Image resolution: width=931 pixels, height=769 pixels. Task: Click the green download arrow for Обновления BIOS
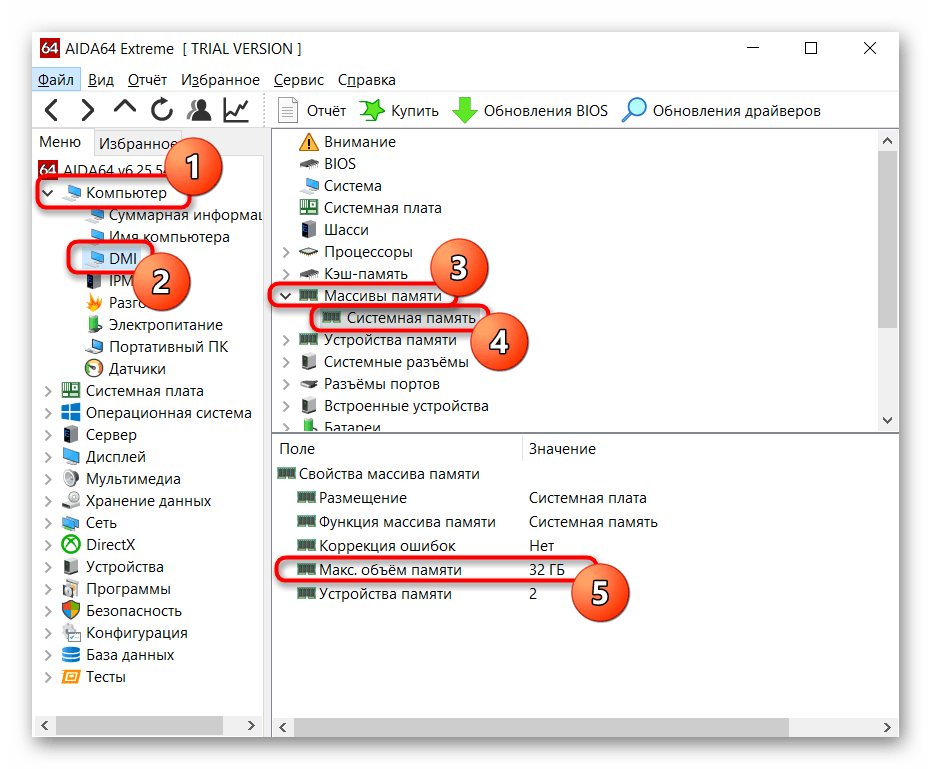coord(464,110)
